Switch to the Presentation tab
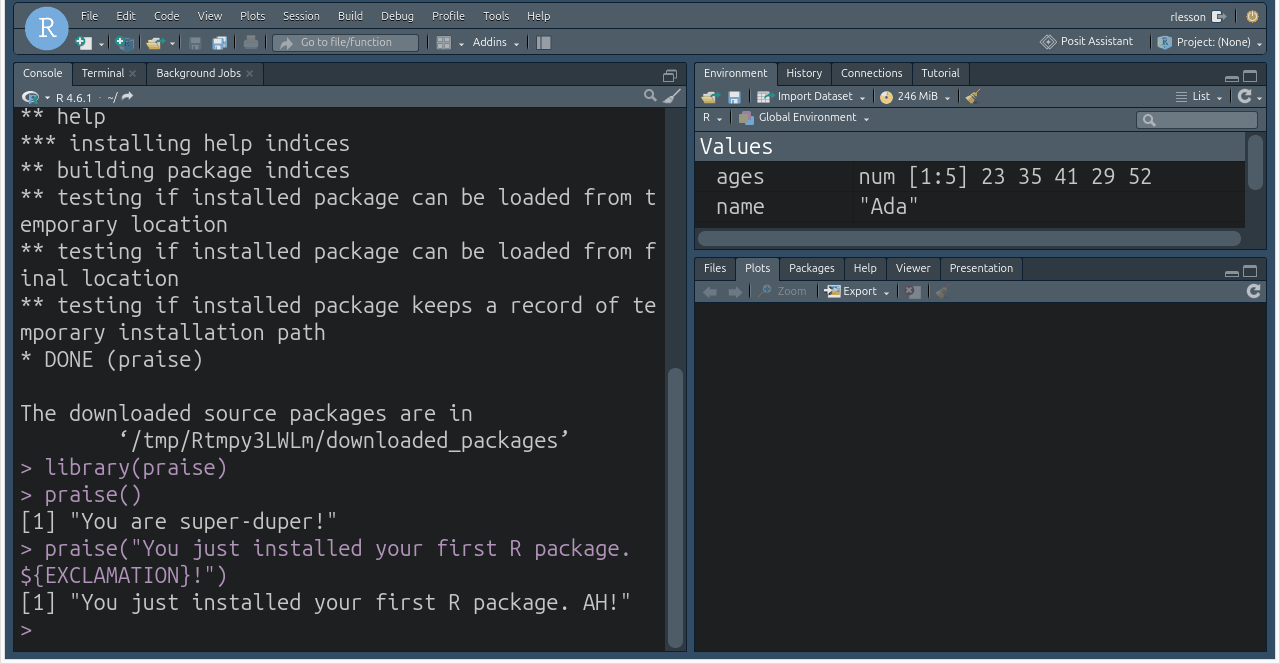1280x664 pixels. click(x=981, y=268)
